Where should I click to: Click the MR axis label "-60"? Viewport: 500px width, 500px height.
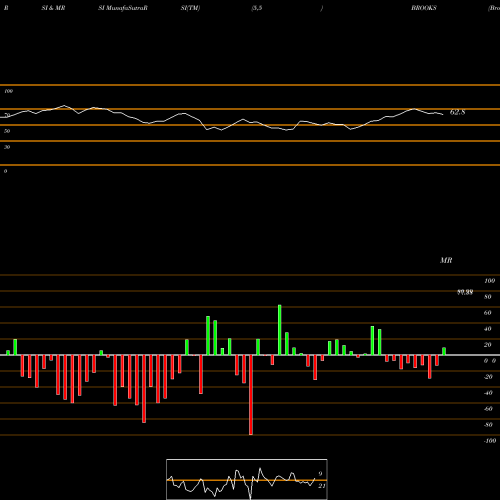[x=488, y=409]
